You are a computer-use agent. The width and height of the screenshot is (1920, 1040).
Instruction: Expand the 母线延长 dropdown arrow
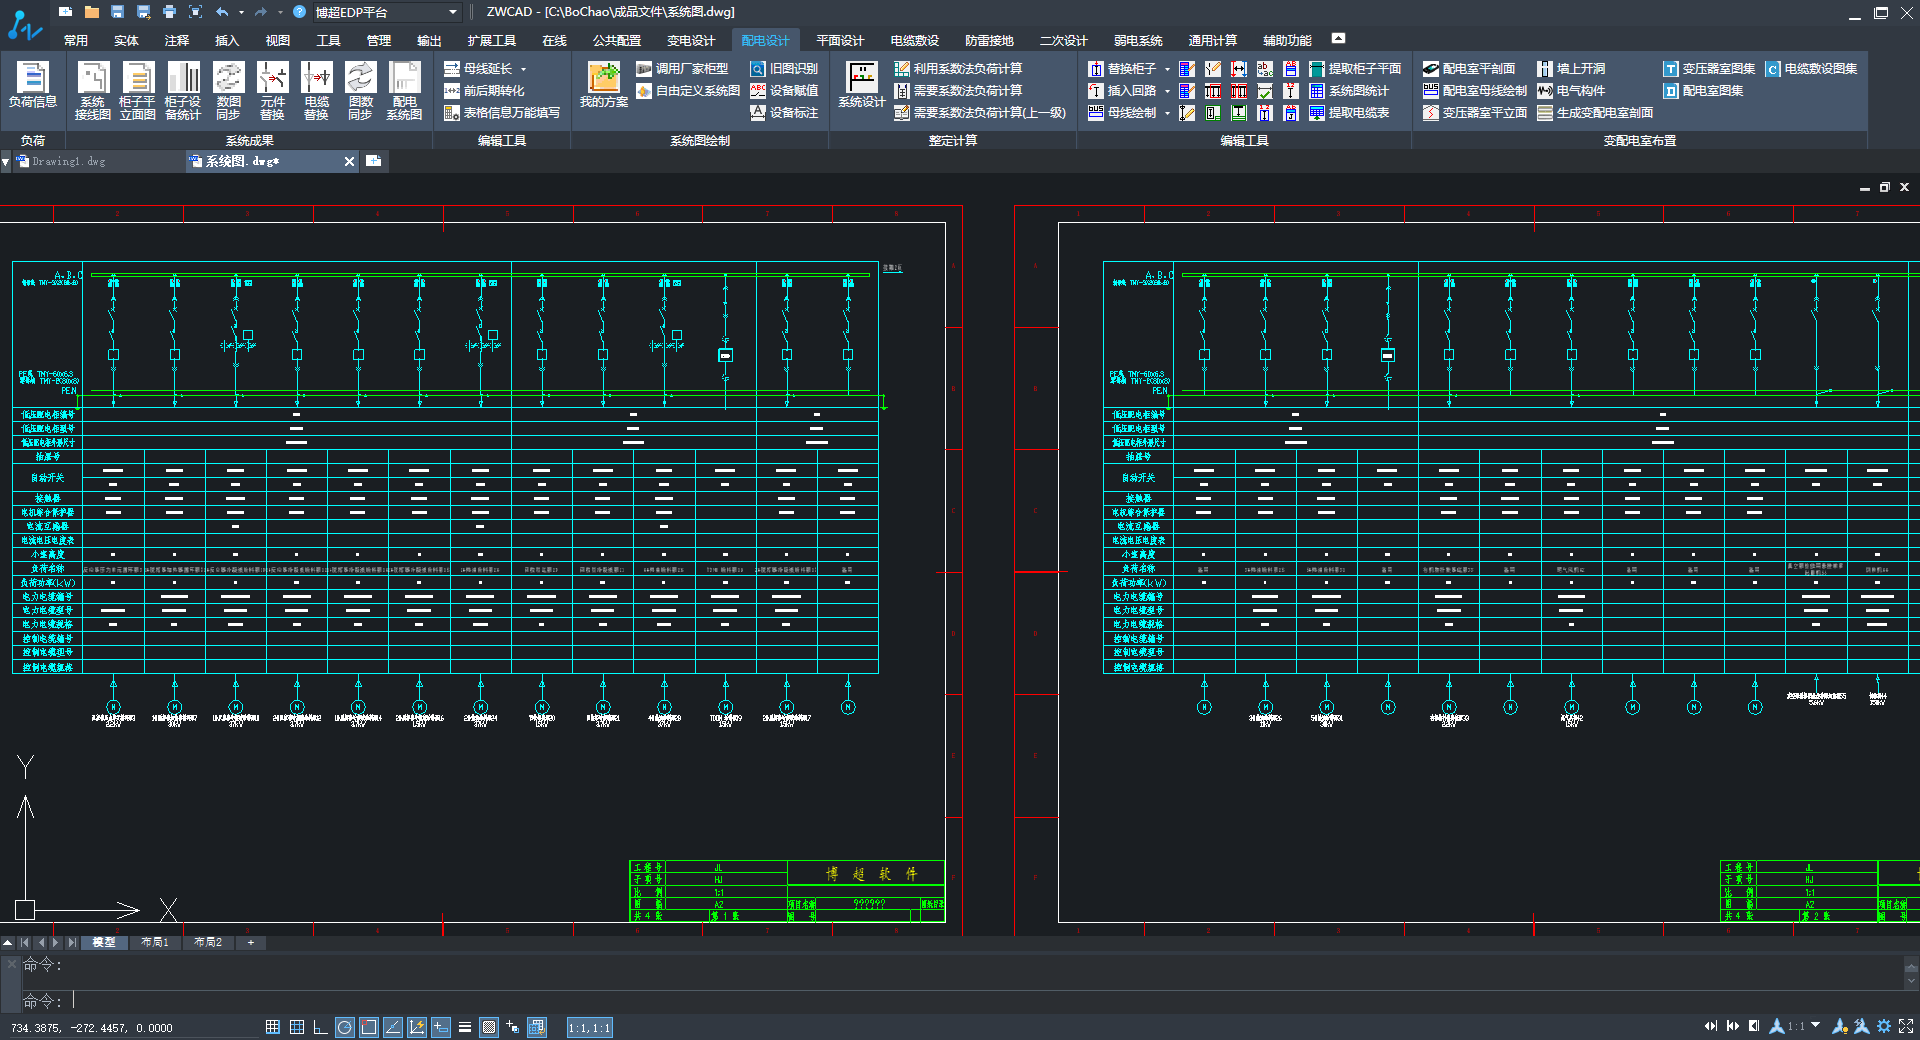pyautogui.click(x=523, y=69)
